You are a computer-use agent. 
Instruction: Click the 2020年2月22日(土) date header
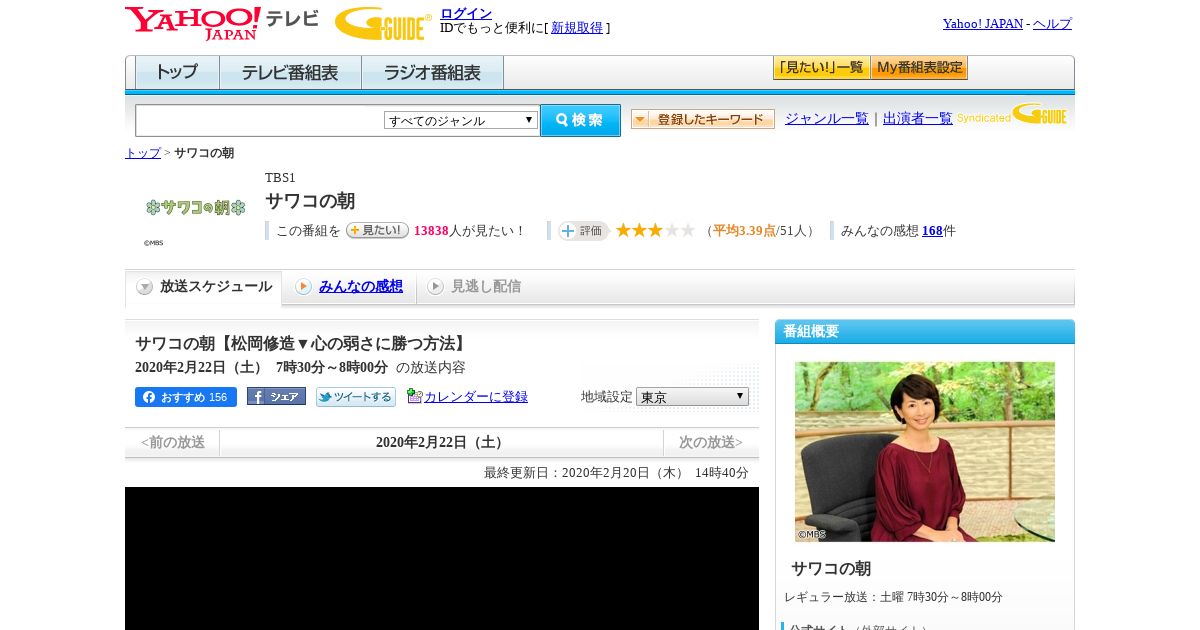coord(441,442)
